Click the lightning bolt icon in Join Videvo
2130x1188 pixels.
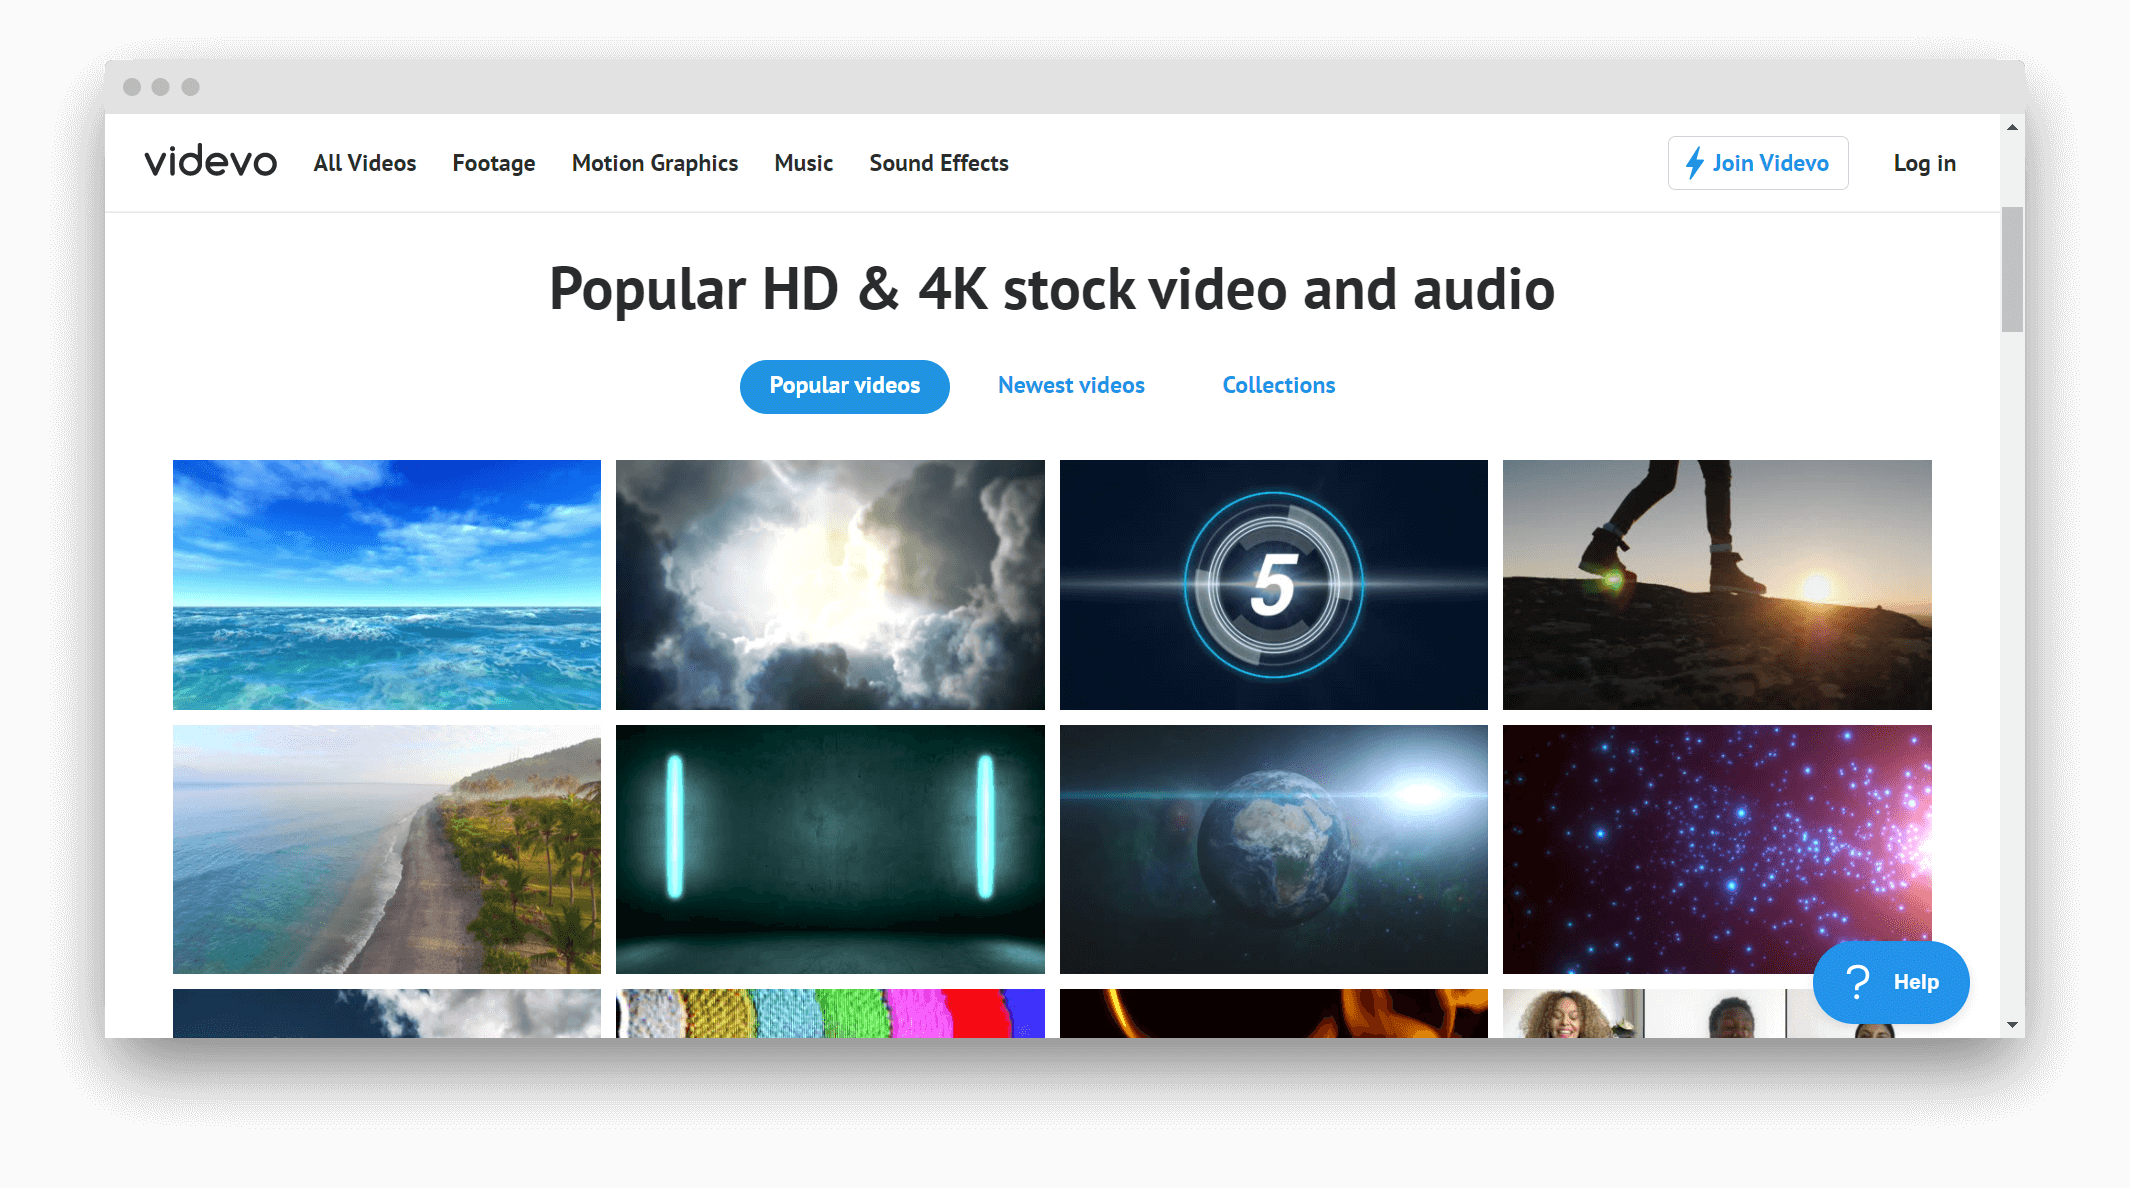pyautogui.click(x=1694, y=163)
